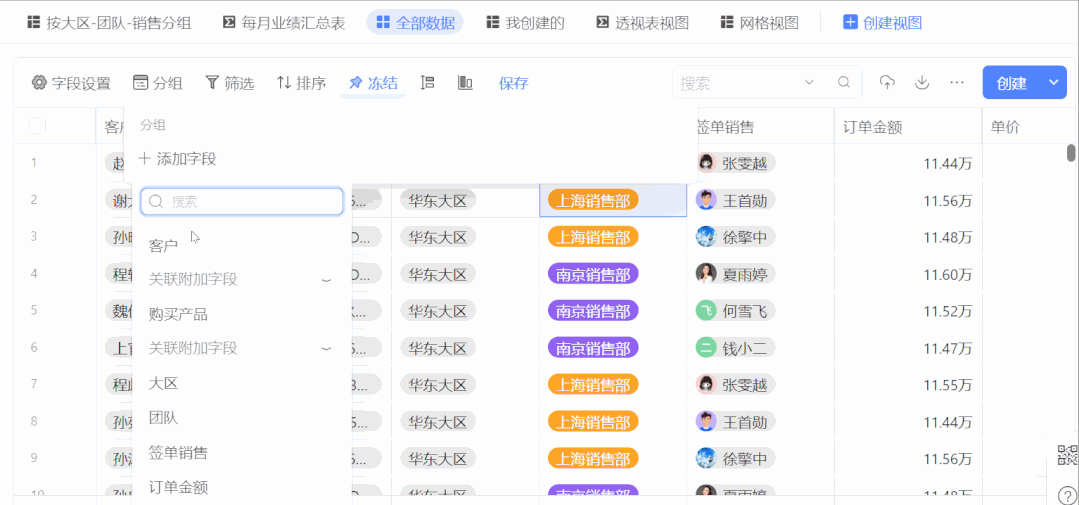The height and width of the screenshot is (505, 1079).
Task: Click the 筛选 filter funnel icon
Action: (212, 83)
